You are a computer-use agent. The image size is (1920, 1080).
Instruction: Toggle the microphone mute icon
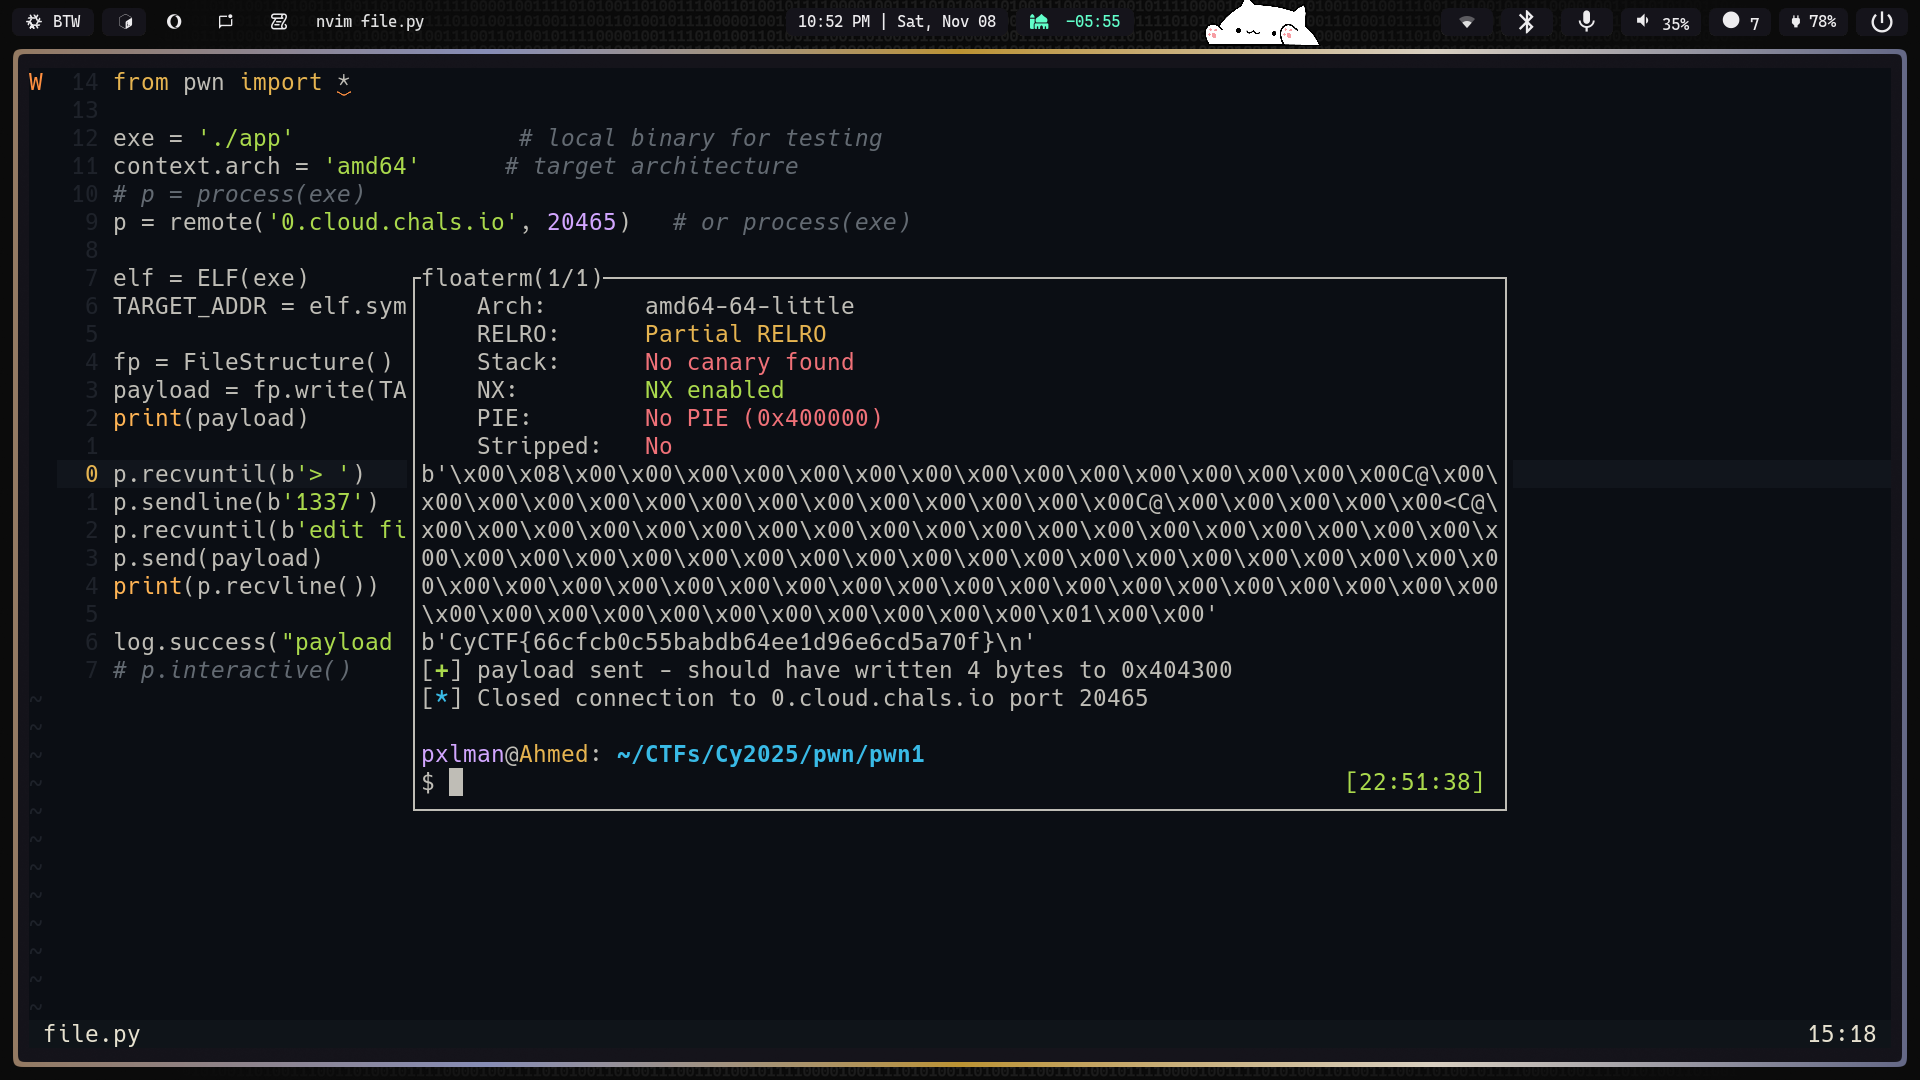coord(1586,21)
